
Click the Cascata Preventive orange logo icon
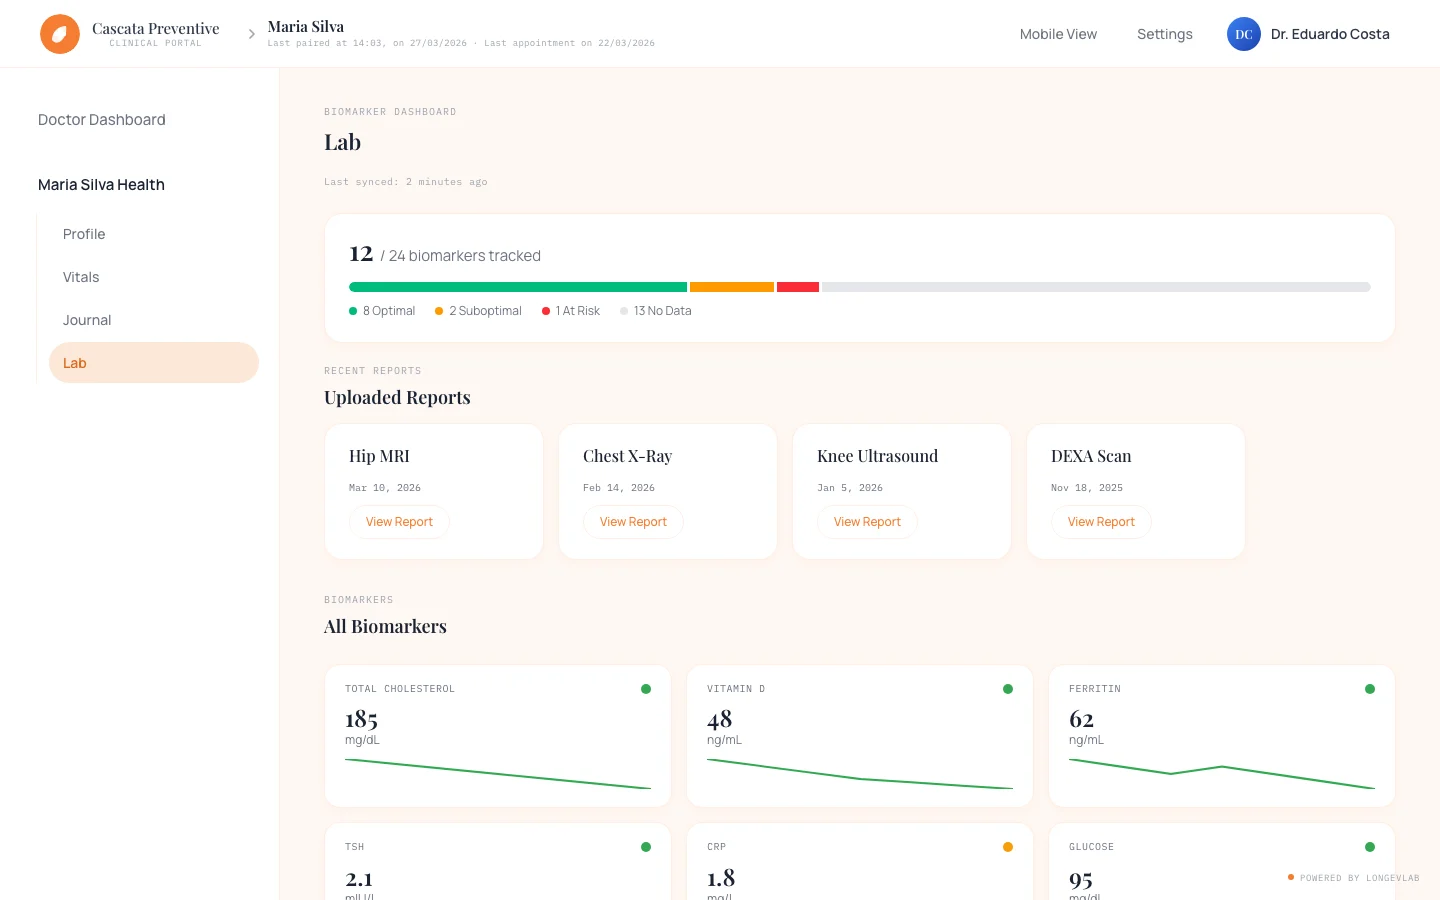(60, 34)
